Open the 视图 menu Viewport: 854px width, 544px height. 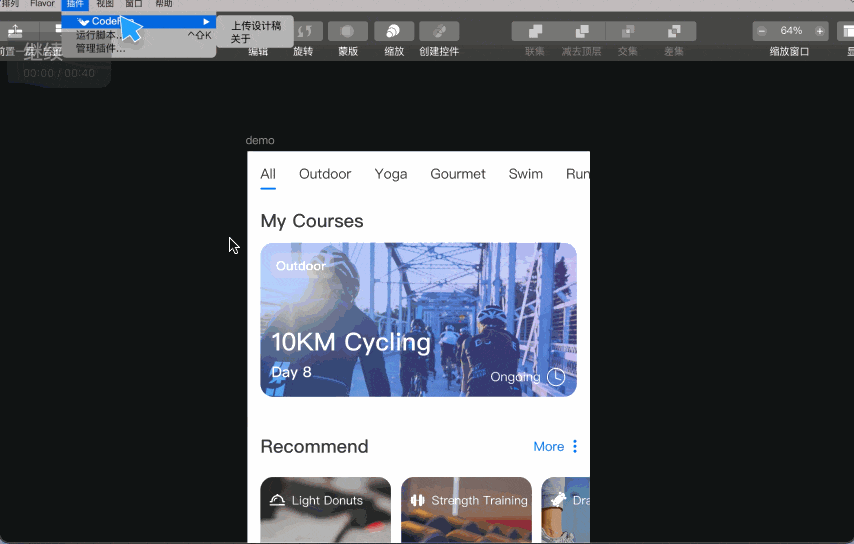click(x=105, y=4)
